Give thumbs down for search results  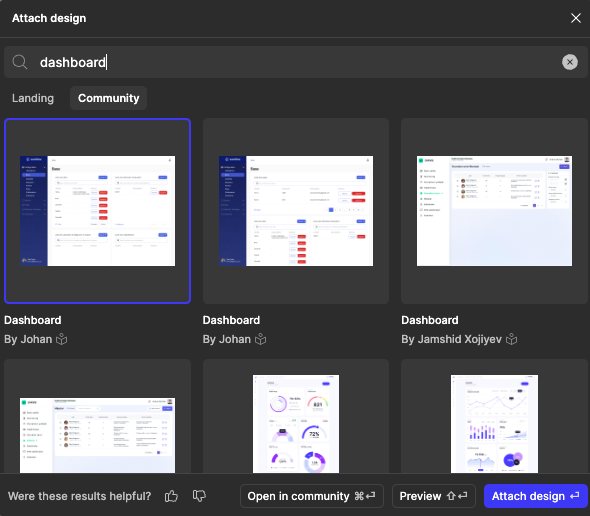(x=199, y=496)
